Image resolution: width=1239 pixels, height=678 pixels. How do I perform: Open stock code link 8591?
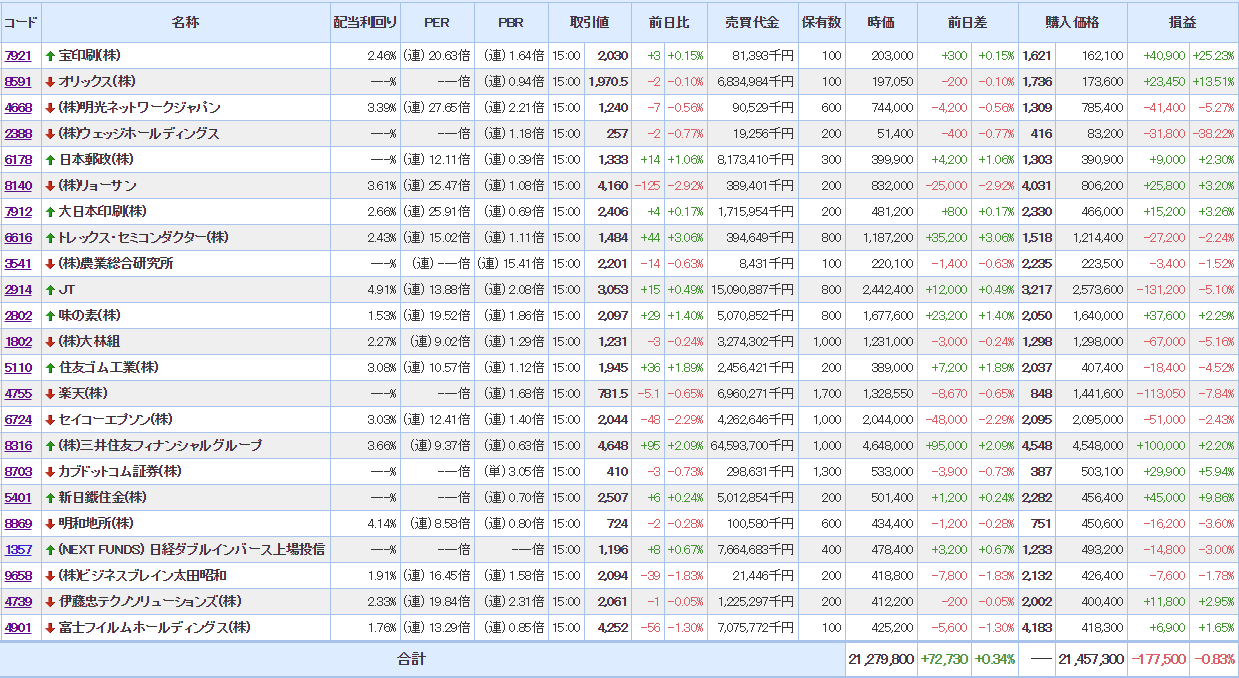[x=18, y=82]
